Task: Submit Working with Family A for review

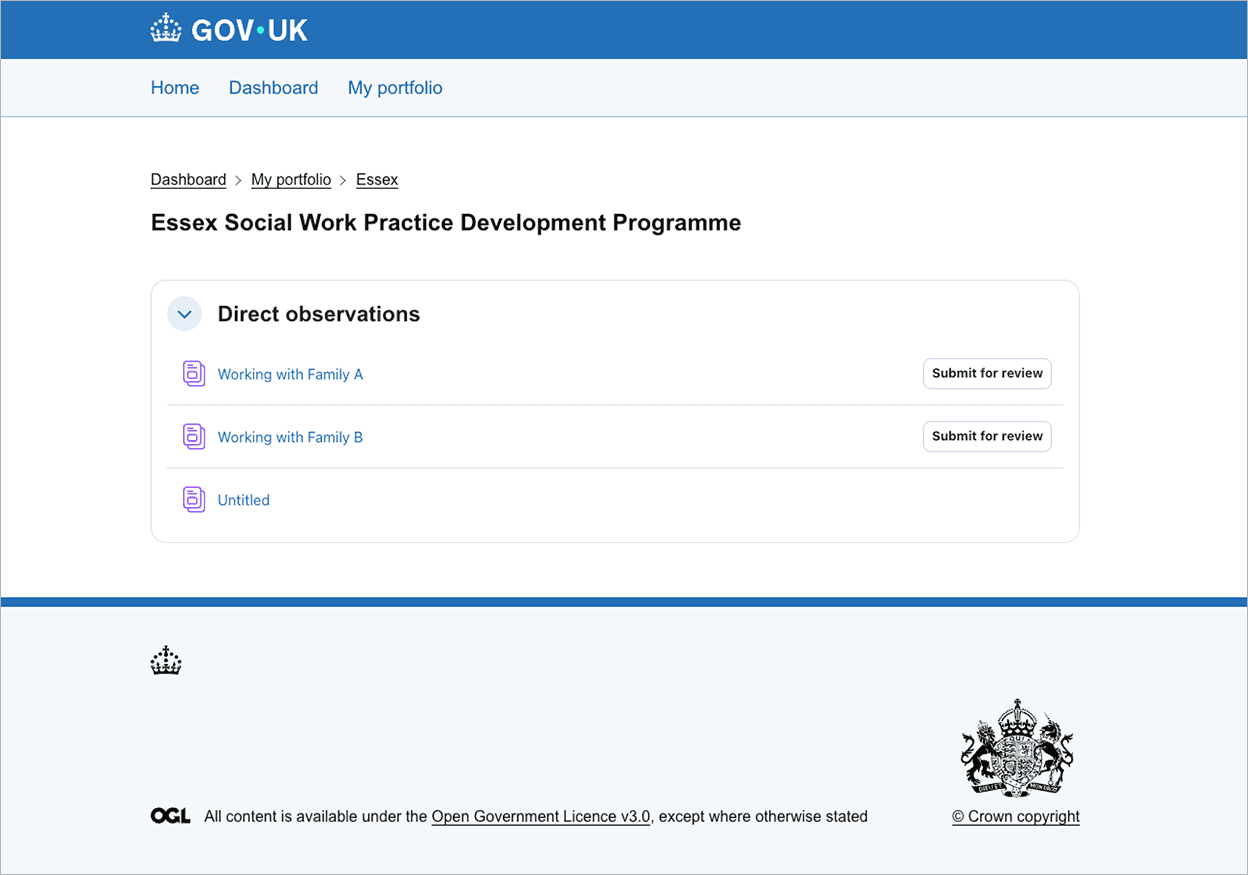Action: pyautogui.click(x=987, y=373)
